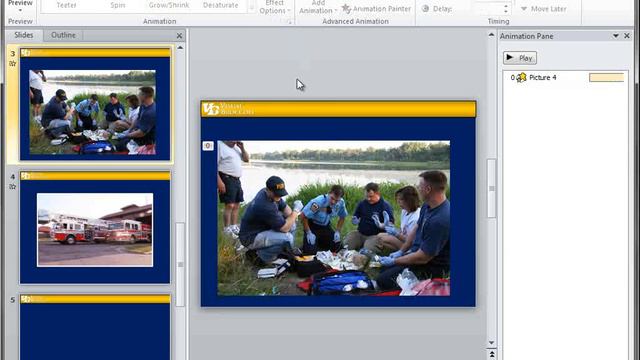
Task: Click the Previous Slide double-arrow button
Action: click(491, 354)
